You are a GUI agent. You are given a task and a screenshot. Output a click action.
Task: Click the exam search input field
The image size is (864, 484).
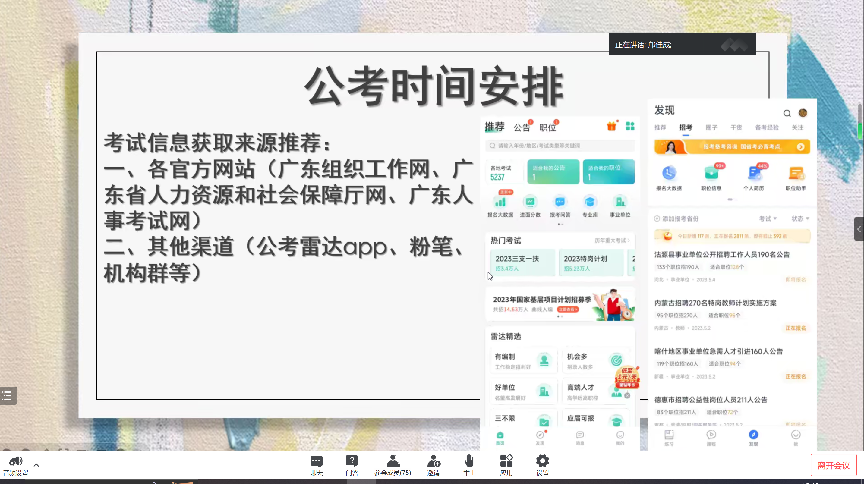560,146
